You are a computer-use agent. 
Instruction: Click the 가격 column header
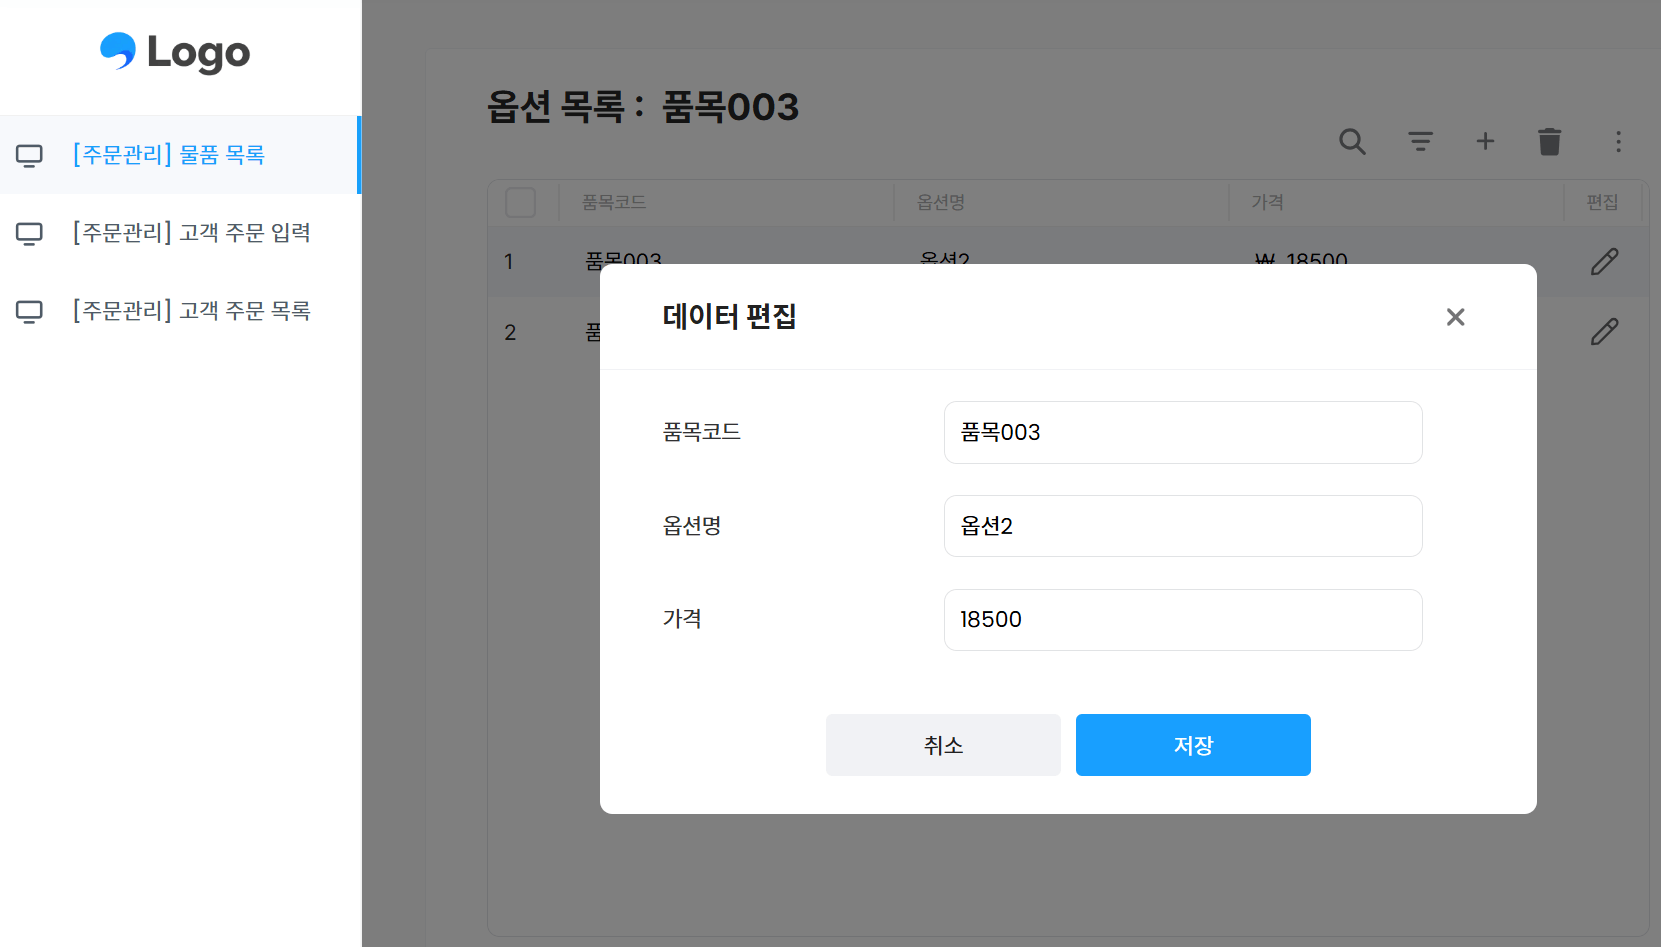click(x=1267, y=202)
